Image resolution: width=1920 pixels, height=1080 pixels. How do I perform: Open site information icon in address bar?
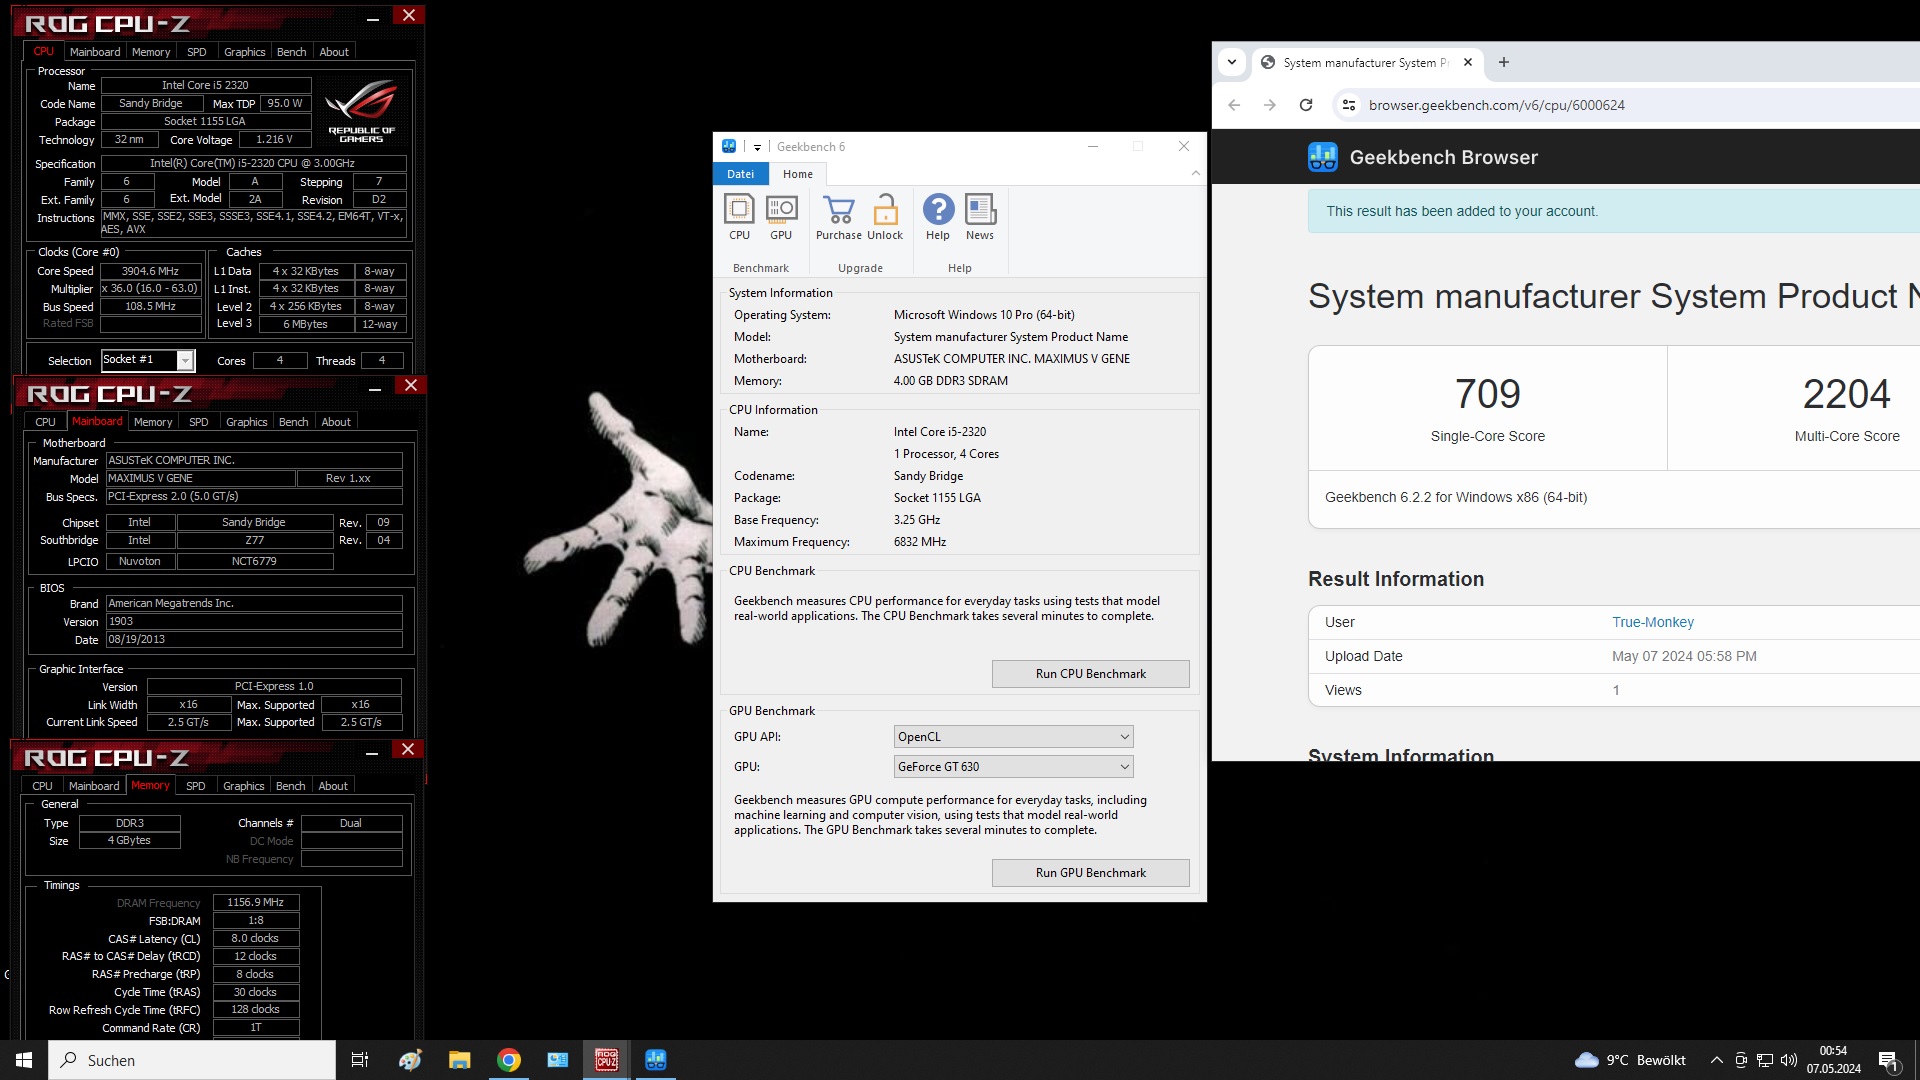coord(1349,105)
